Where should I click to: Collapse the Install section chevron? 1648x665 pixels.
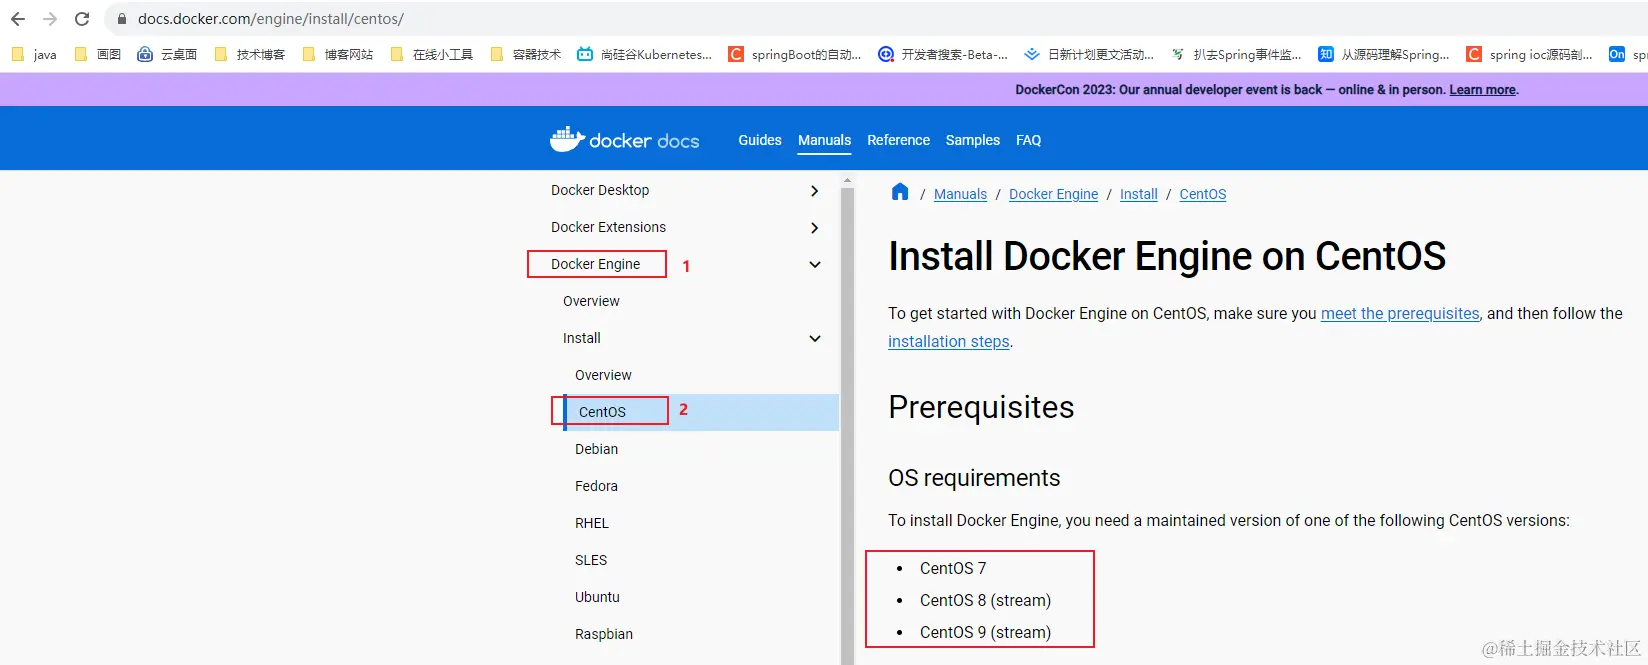click(x=814, y=339)
